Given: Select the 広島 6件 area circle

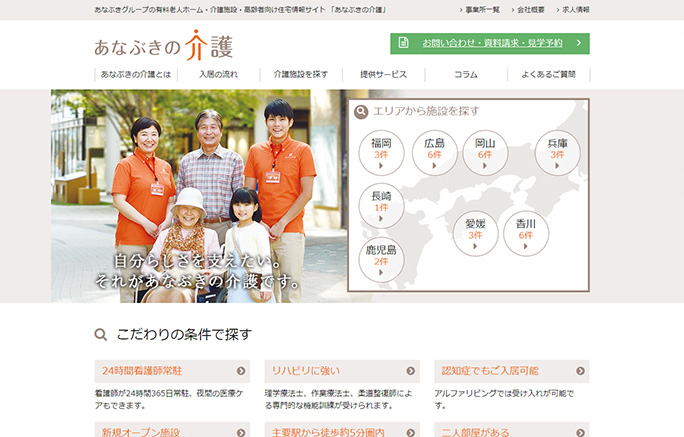Looking at the screenshot, I should tap(434, 152).
